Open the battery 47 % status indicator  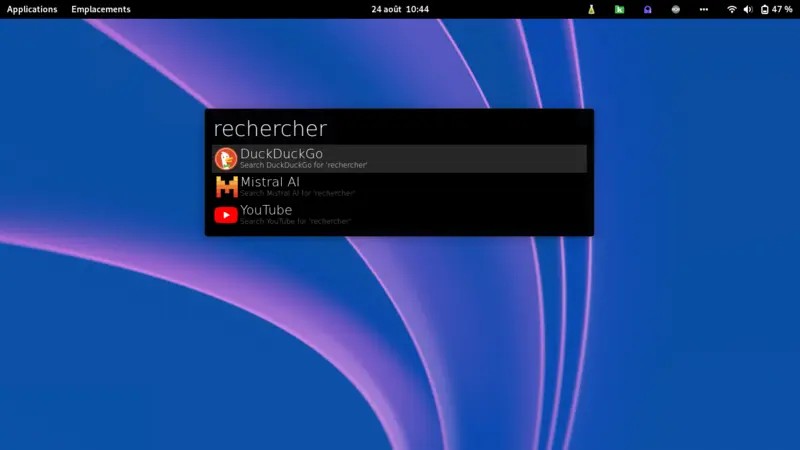776,9
